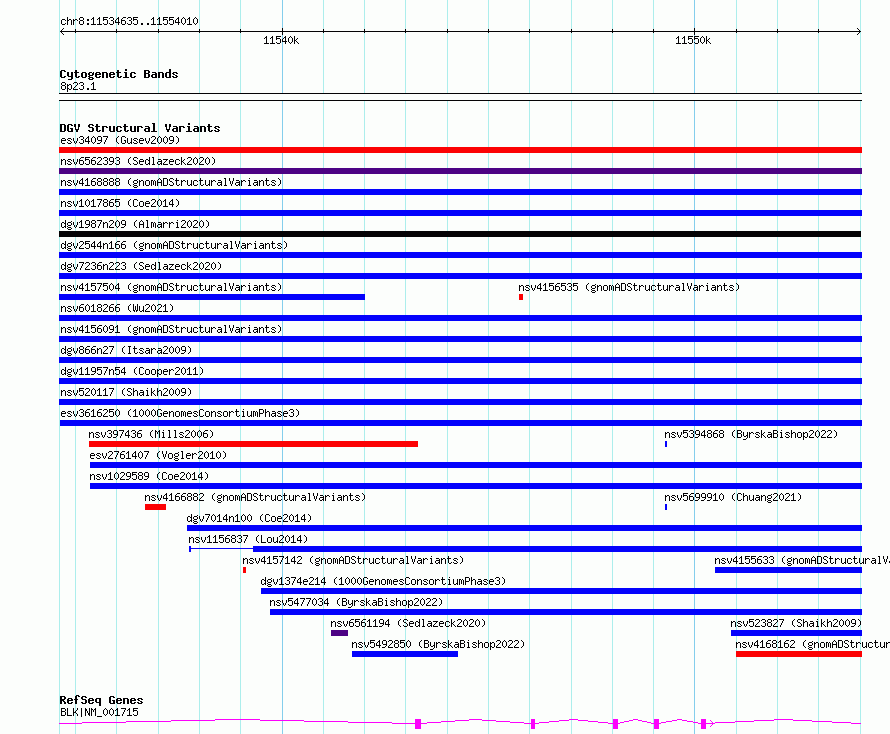Image resolution: width=890 pixels, height=734 pixels.
Task: Click the red nsv4168162 variant bar
Action: click(x=799, y=654)
